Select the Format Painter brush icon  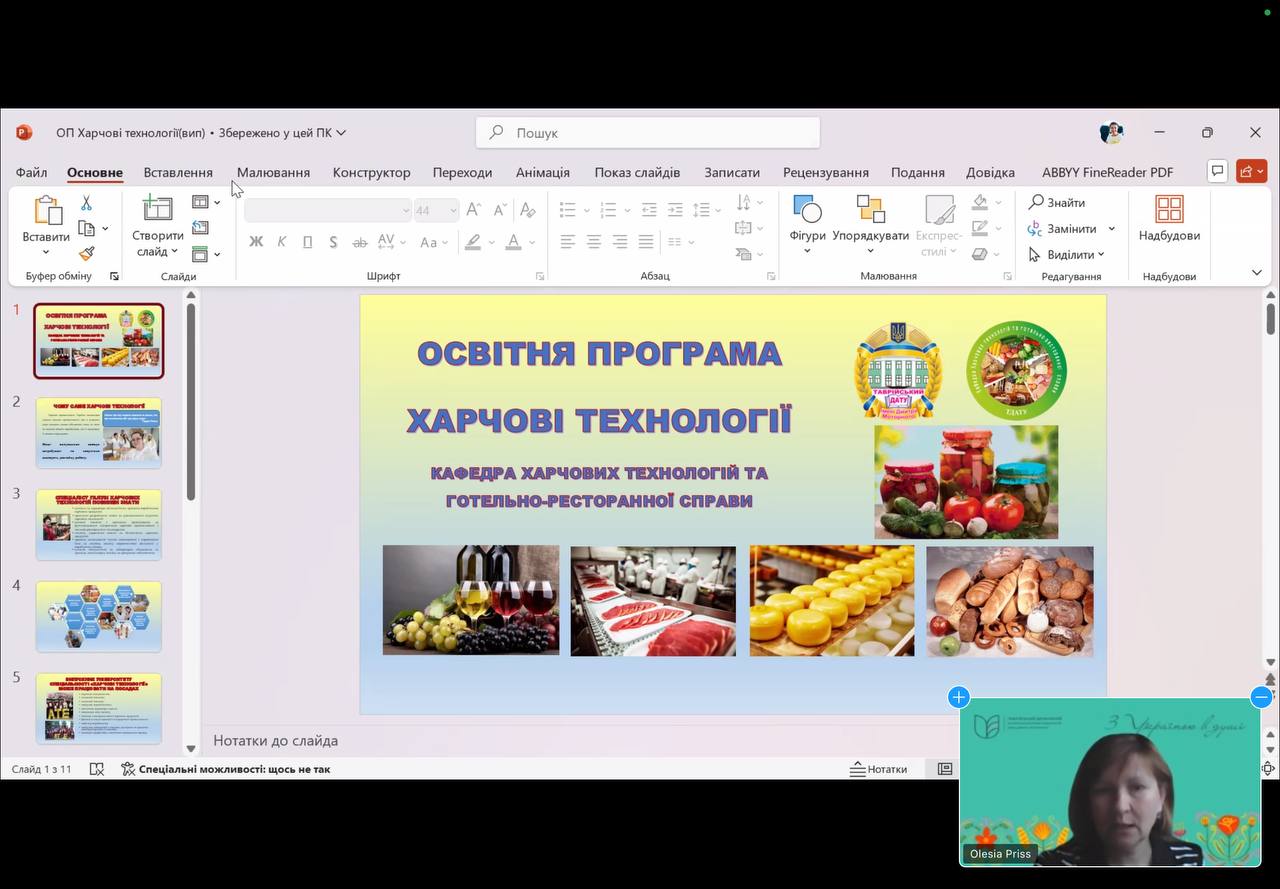(x=86, y=254)
